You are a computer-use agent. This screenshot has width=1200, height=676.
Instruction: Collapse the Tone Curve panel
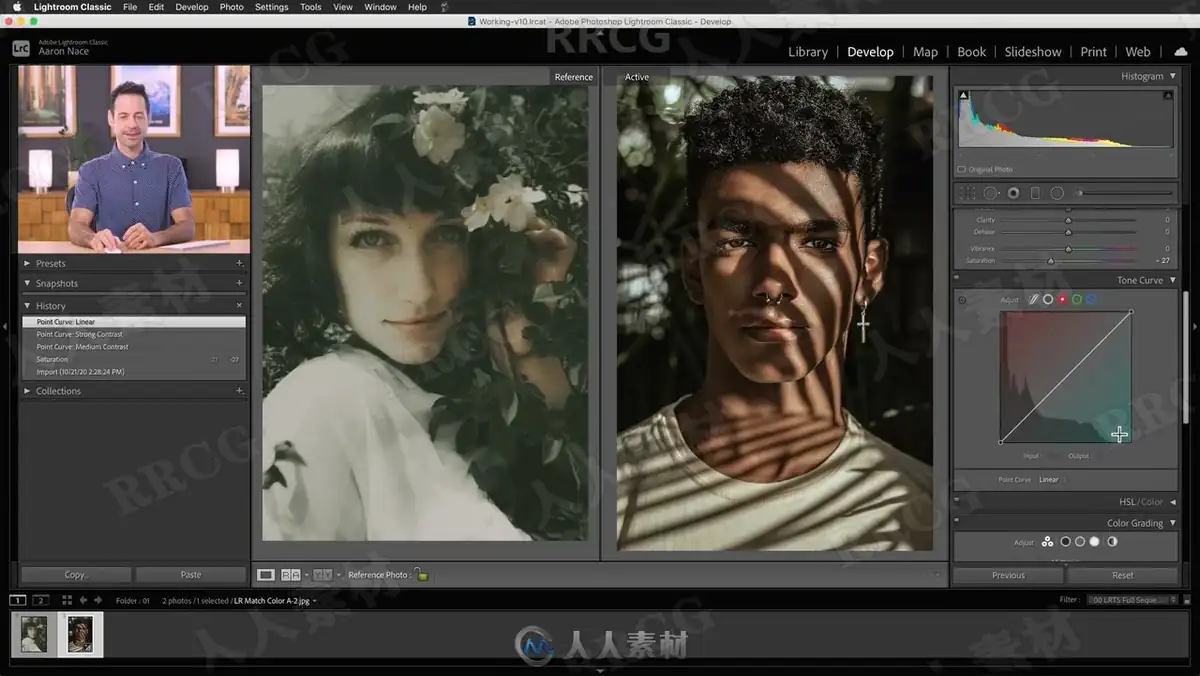1173,280
